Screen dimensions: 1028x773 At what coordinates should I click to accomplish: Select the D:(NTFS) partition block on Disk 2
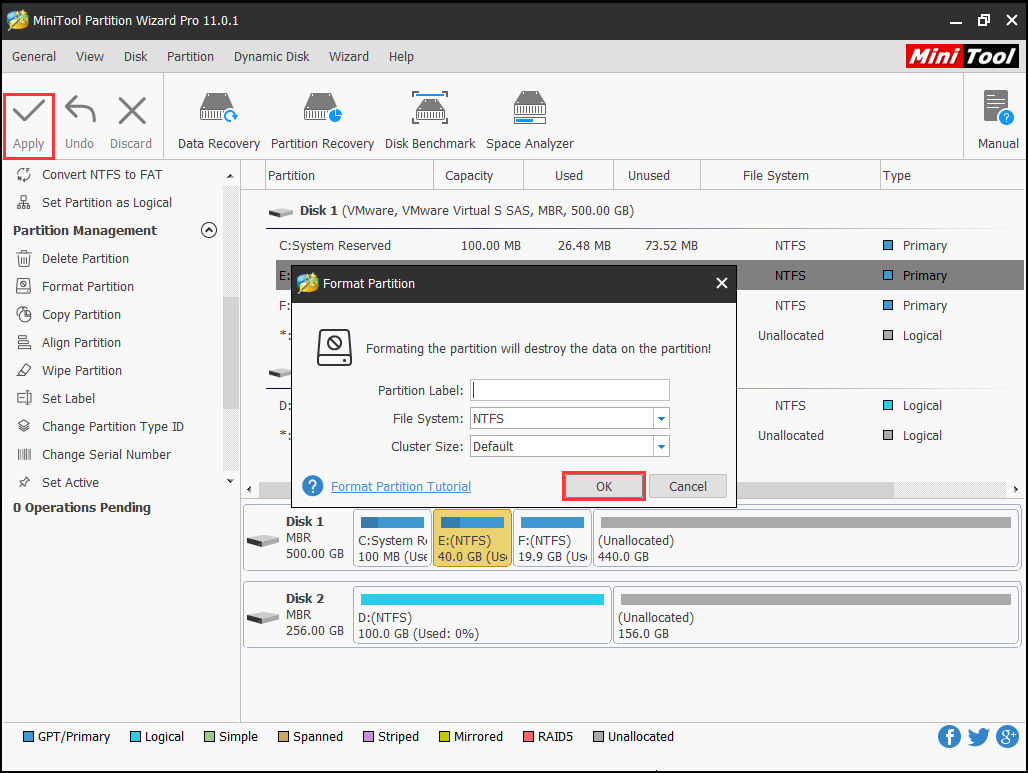[482, 614]
